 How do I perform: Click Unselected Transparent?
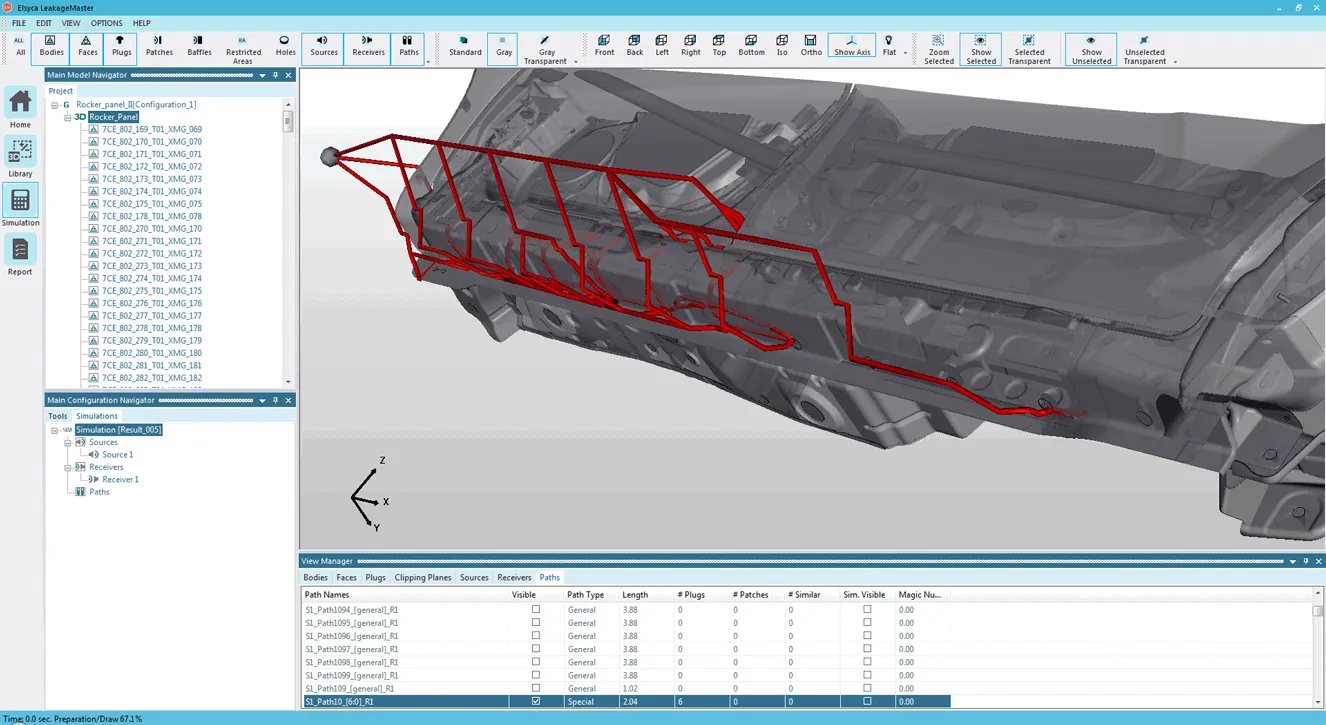pos(1144,50)
